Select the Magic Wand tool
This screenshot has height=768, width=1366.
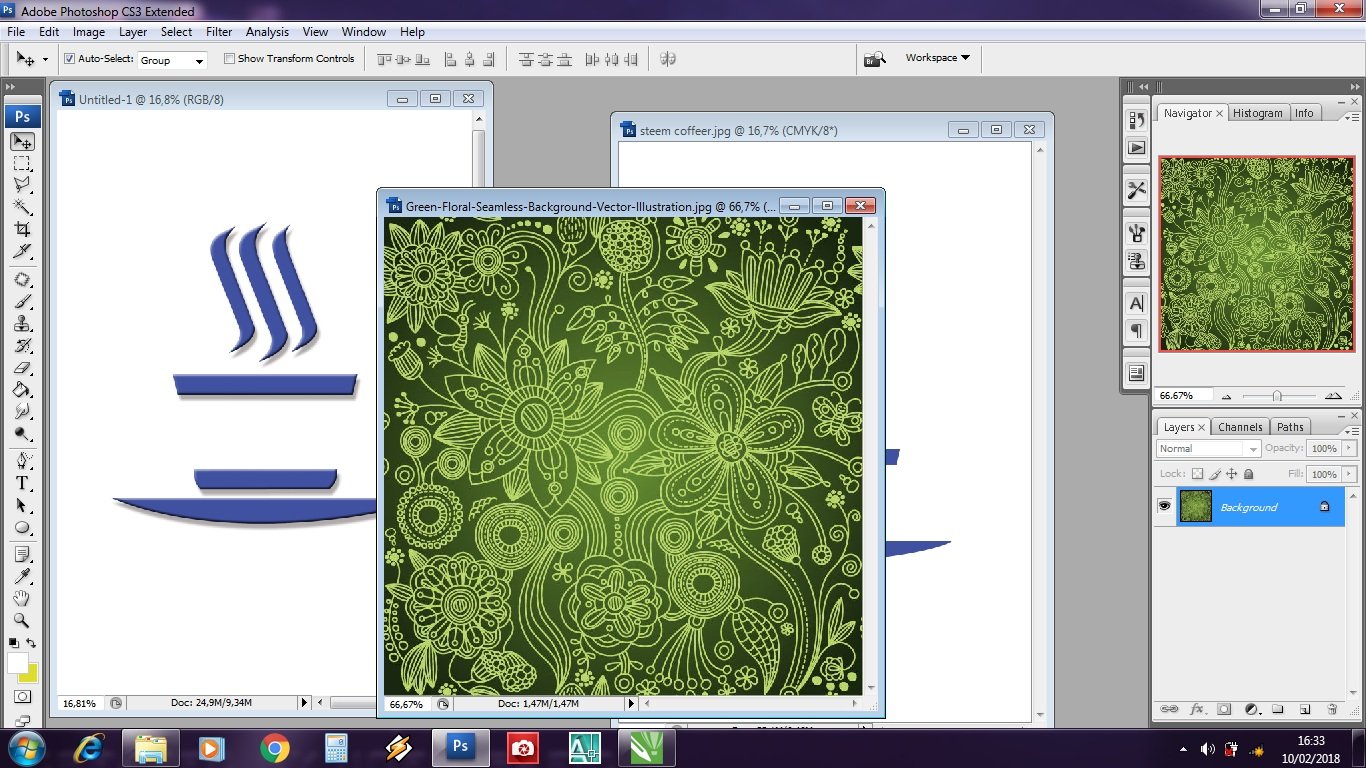(22, 207)
